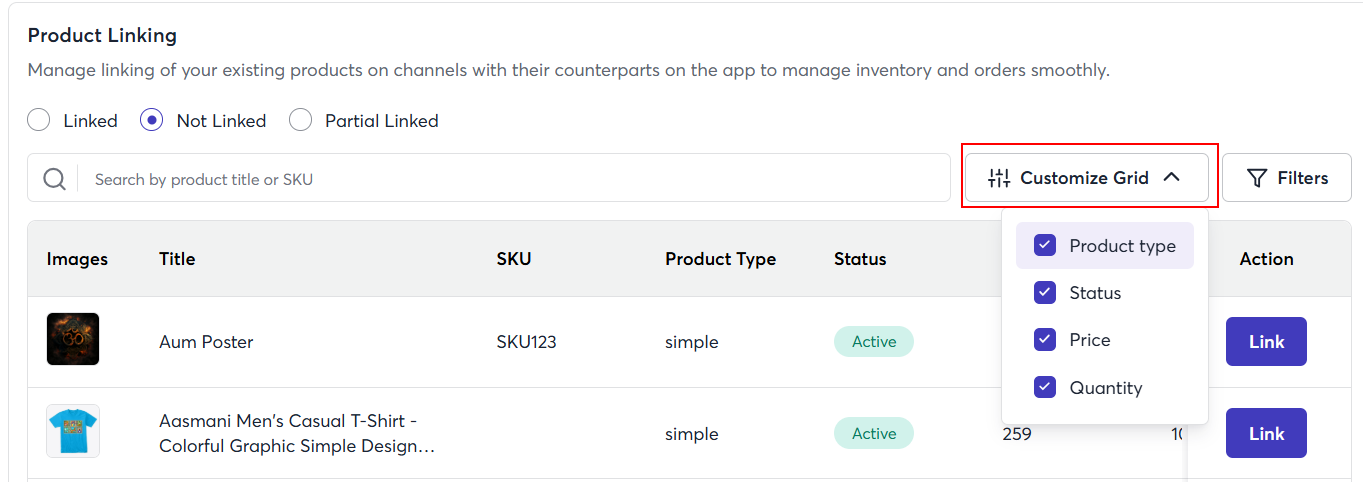Click the SKU column header

(514, 259)
